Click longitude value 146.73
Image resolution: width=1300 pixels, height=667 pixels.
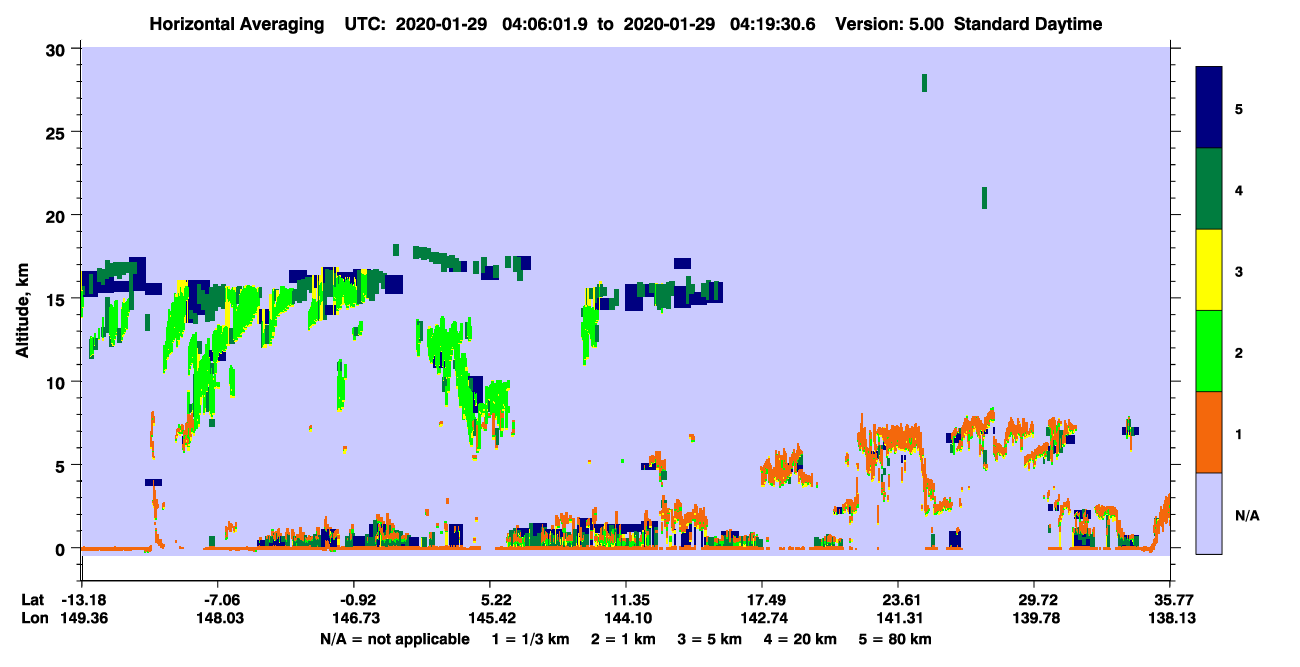pyautogui.click(x=354, y=619)
